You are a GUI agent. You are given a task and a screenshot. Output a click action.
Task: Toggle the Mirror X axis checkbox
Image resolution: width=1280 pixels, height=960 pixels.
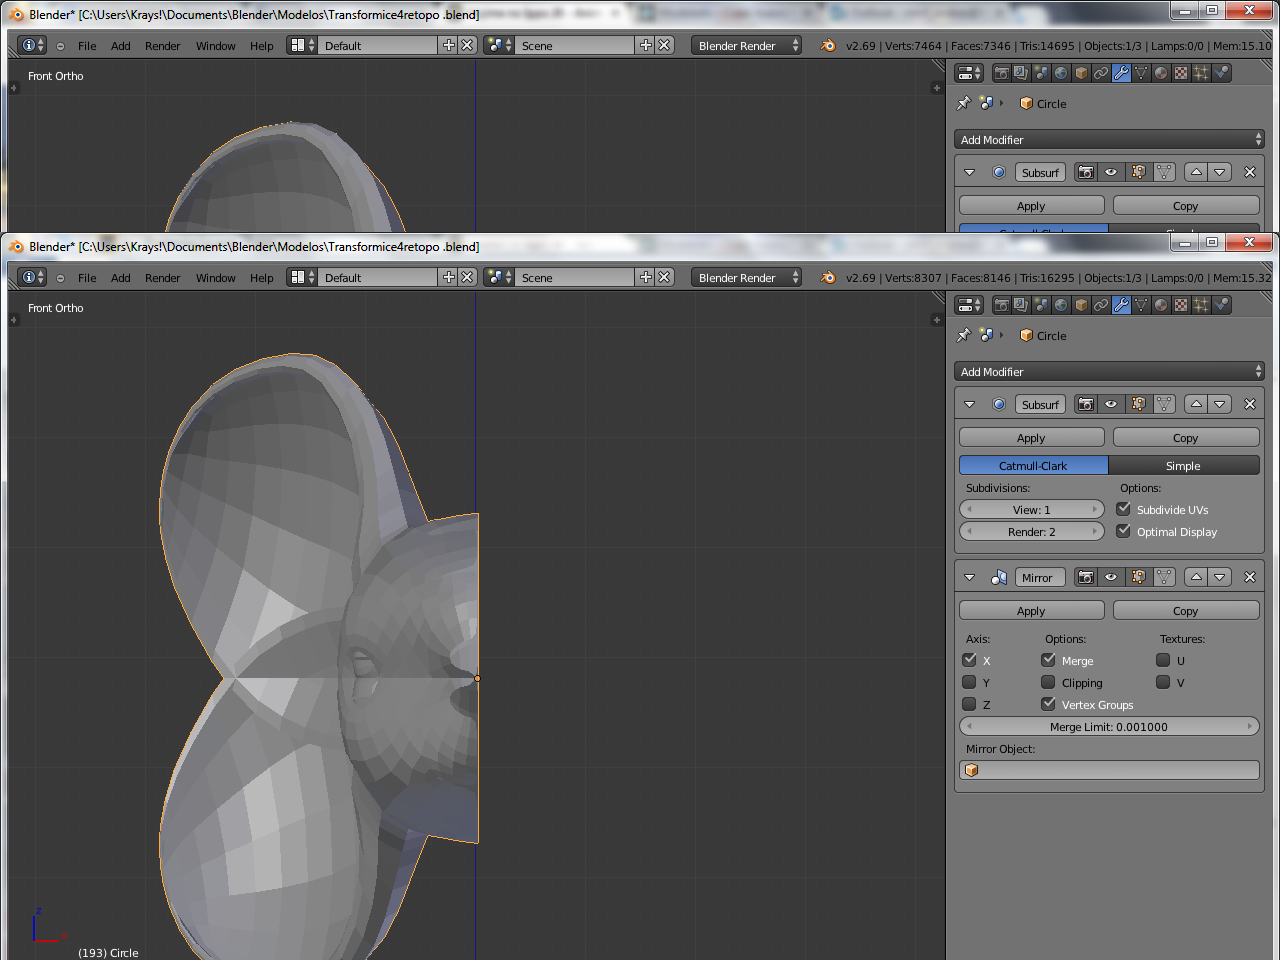click(969, 660)
